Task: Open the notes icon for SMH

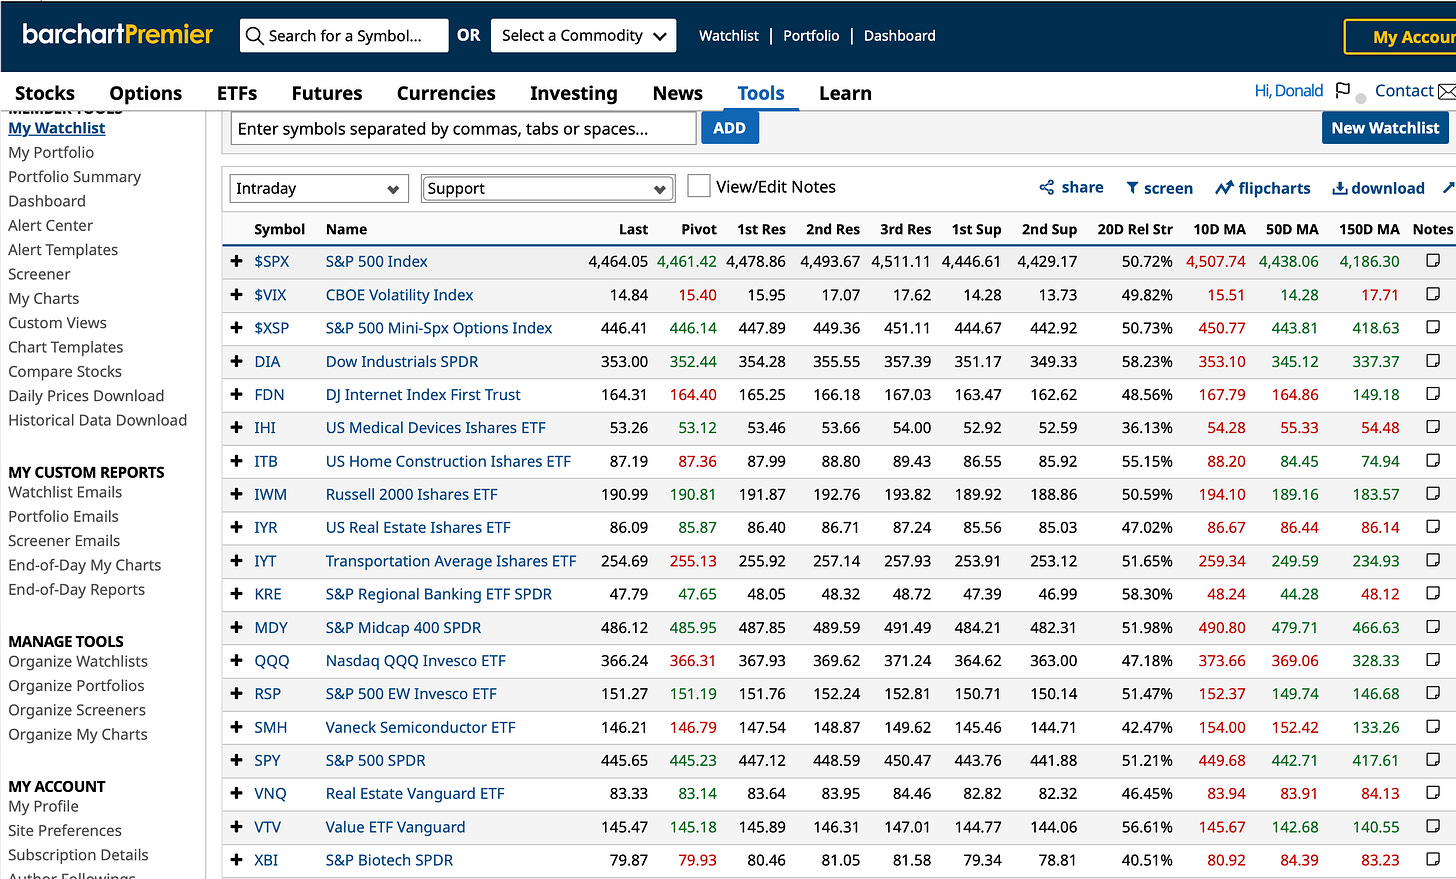Action: pyautogui.click(x=1433, y=726)
